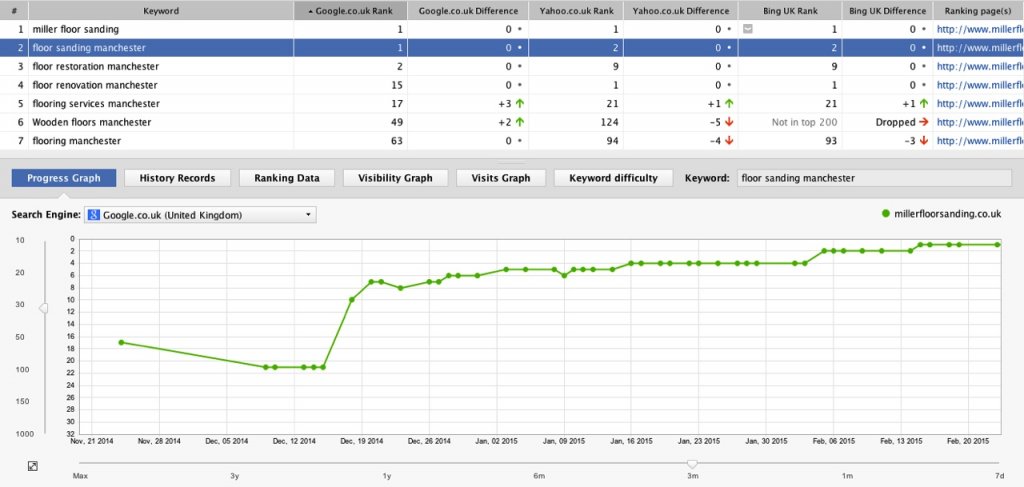Select the 'floor sanding manchester' keyword row
Image resolution: width=1024 pixels, height=487 pixels.
click(512, 48)
